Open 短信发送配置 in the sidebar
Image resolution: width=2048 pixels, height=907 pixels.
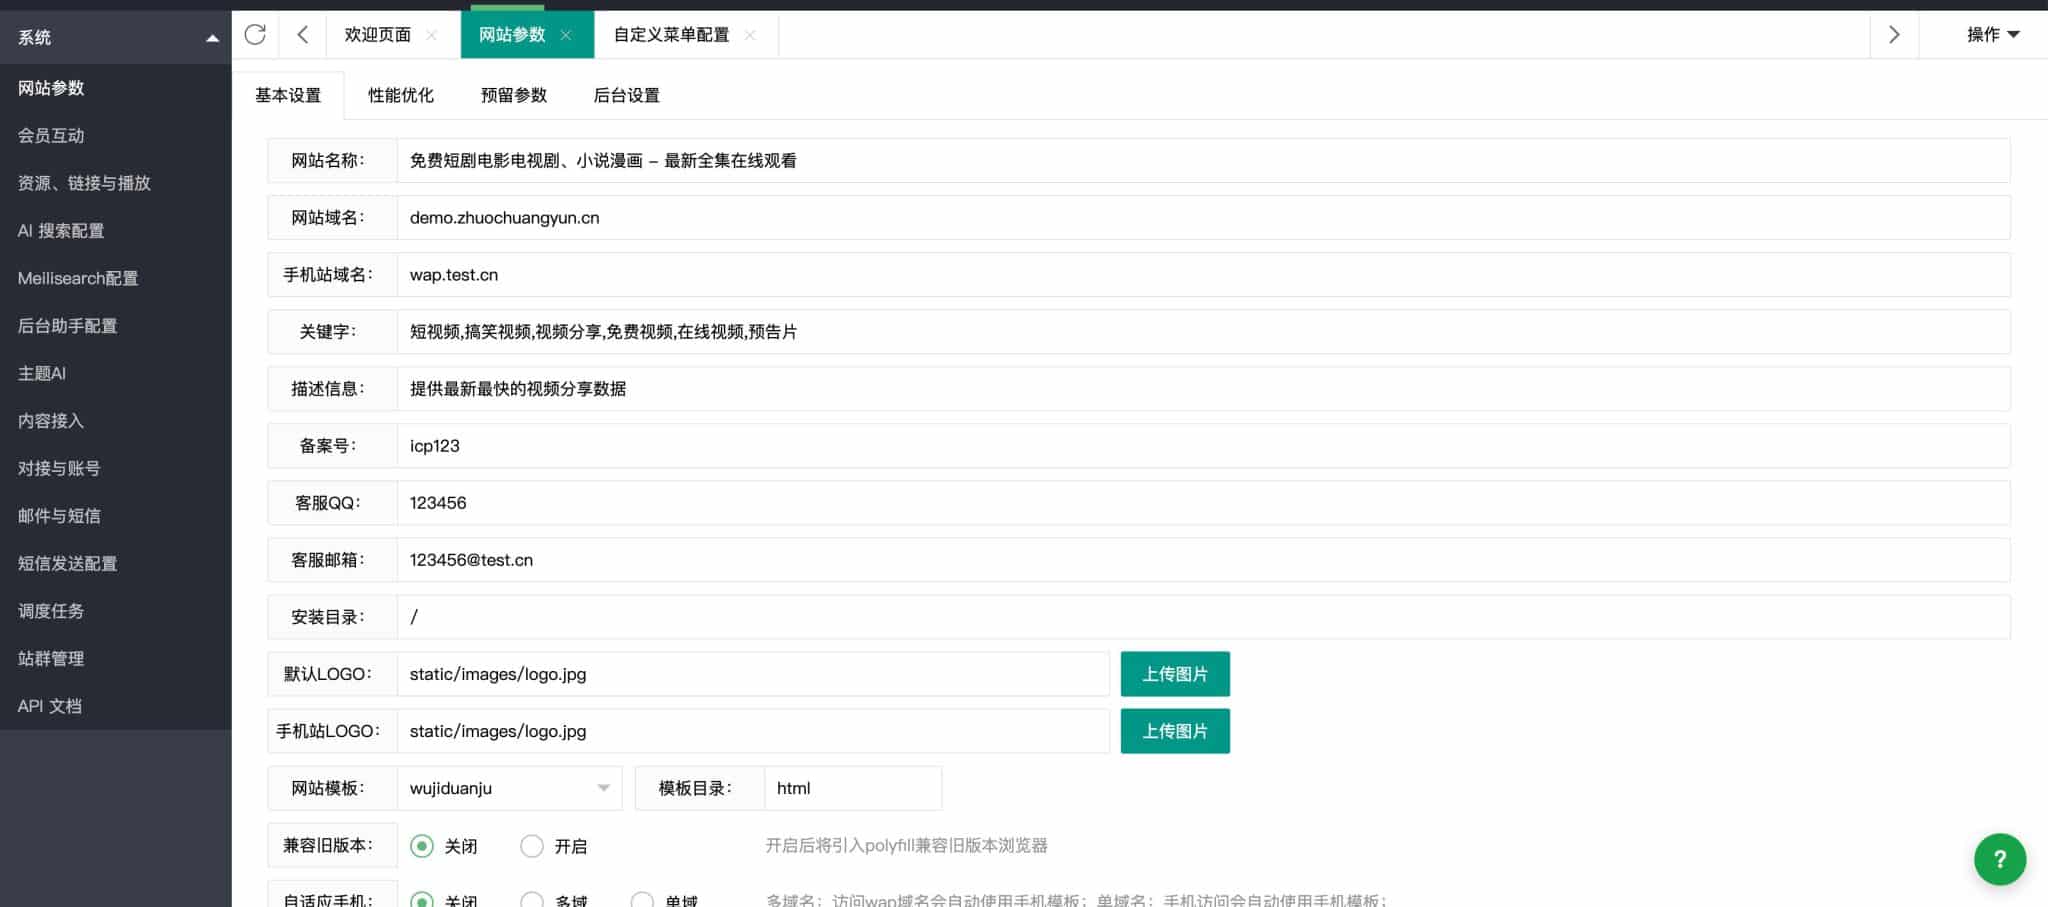(x=115, y=563)
